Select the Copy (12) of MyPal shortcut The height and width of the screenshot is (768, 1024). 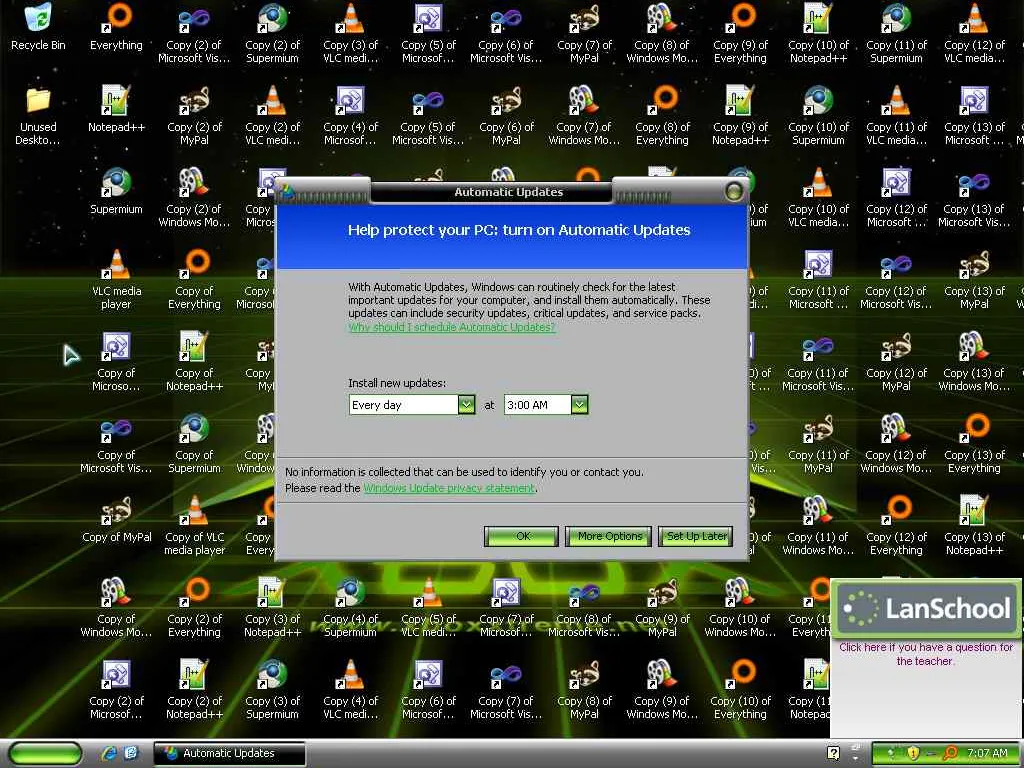[x=897, y=361]
